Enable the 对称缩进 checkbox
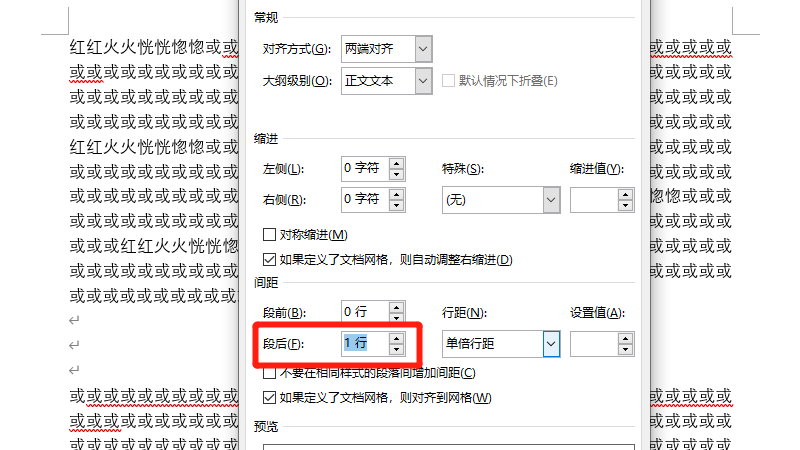 pos(269,235)
